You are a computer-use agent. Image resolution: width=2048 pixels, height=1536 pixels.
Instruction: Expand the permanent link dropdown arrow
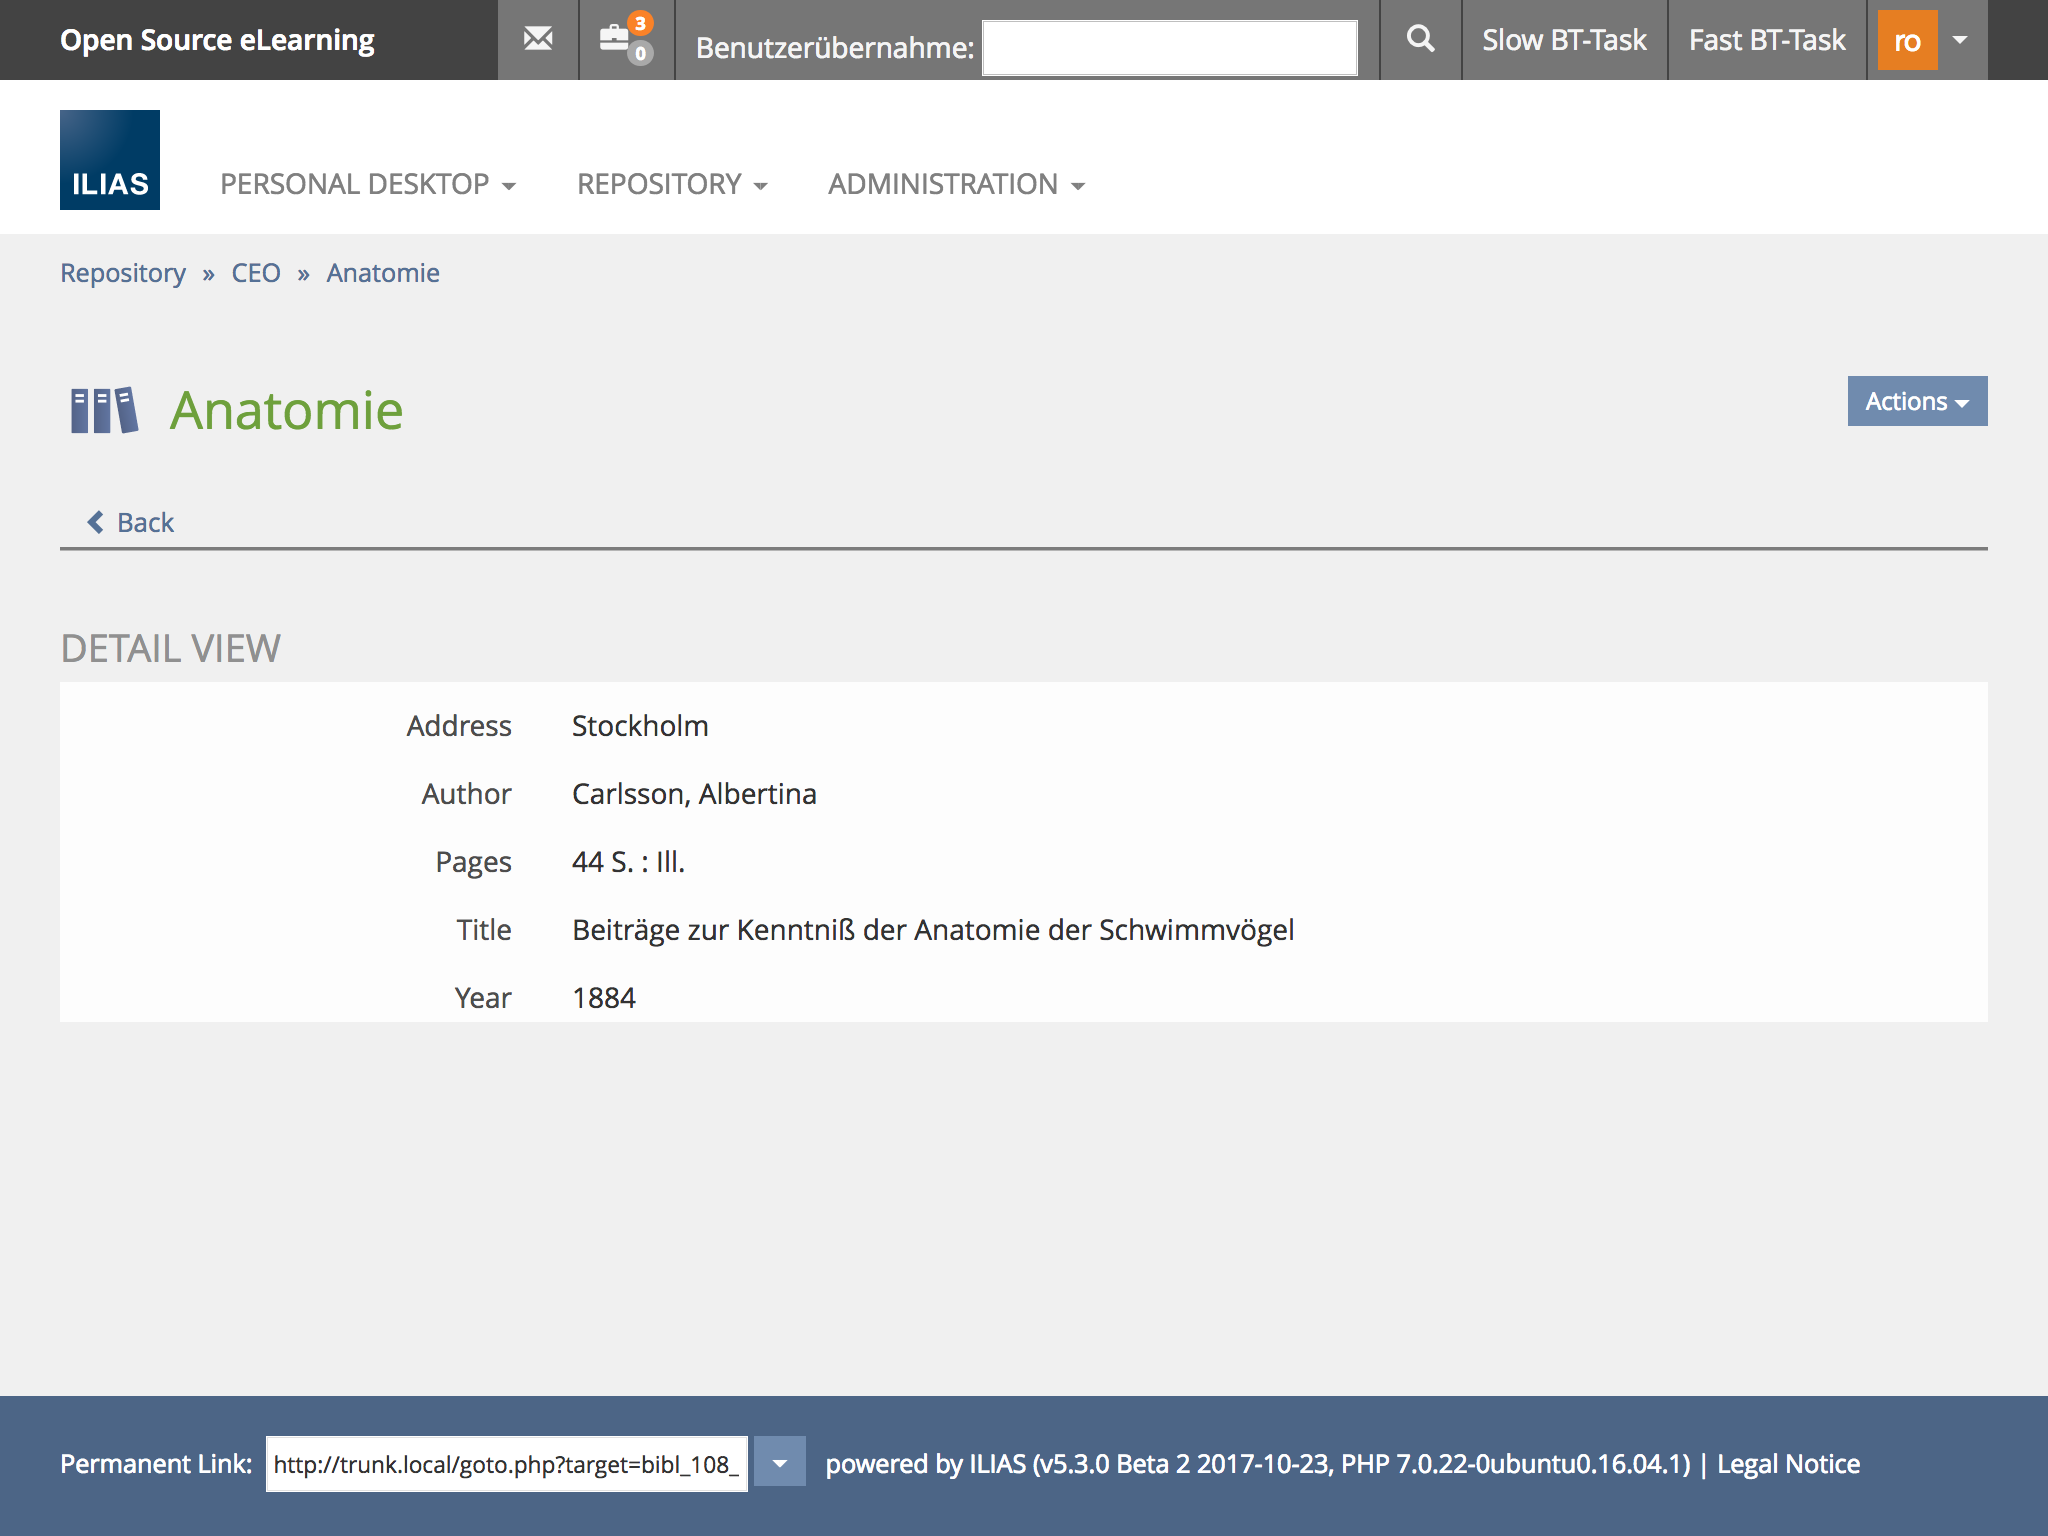tap(780, 1463)
